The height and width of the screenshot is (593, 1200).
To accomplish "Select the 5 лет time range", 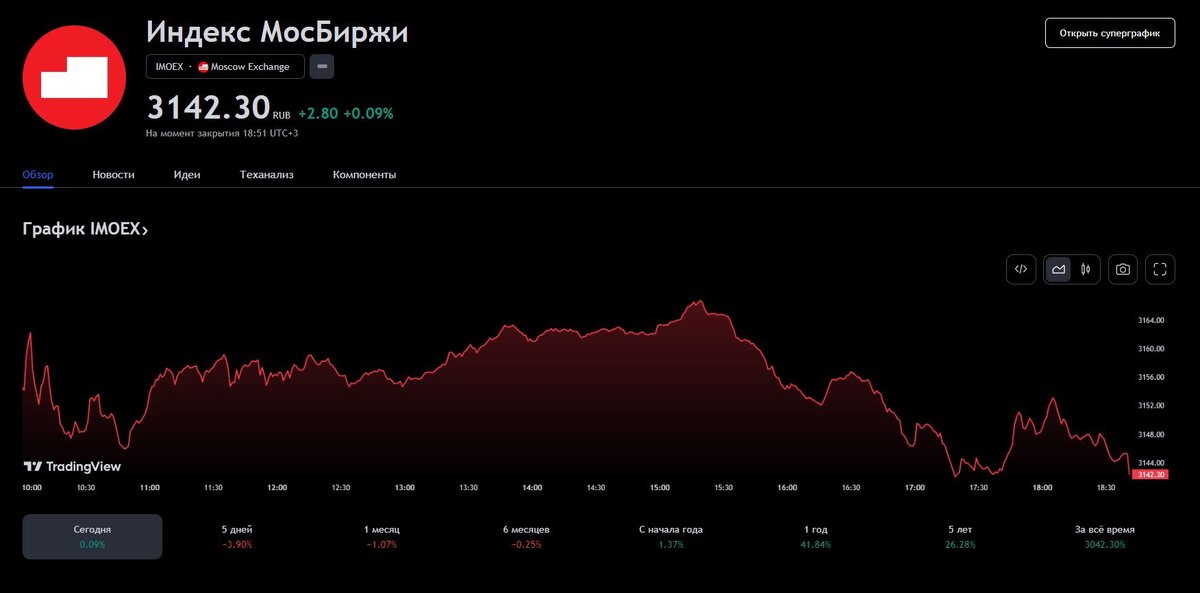I will click(960, 536).
